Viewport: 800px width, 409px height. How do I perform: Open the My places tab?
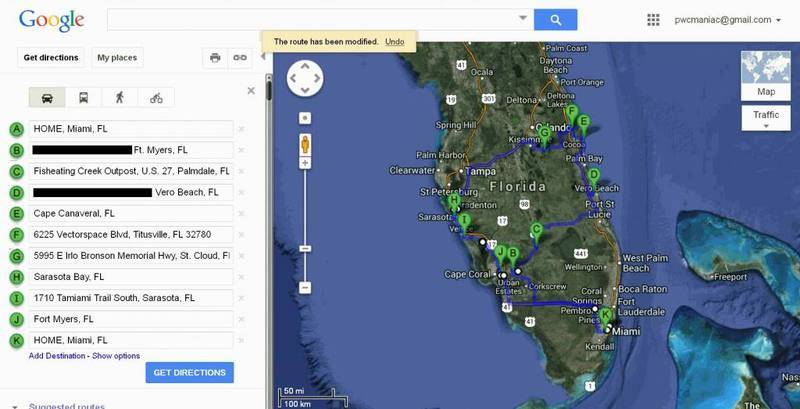click(117, 58)
